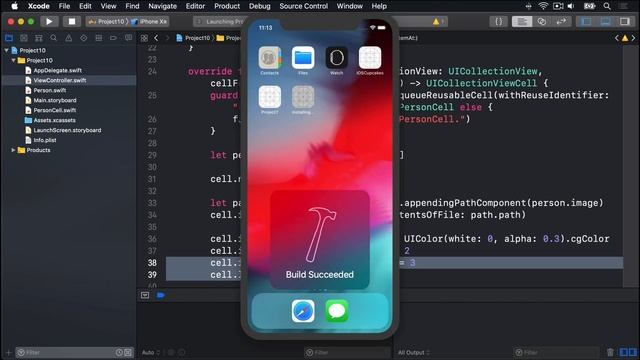Screen dimensions: 640x360
Task: Open the Auto variables scope dropdown
Action: (151, 352)
